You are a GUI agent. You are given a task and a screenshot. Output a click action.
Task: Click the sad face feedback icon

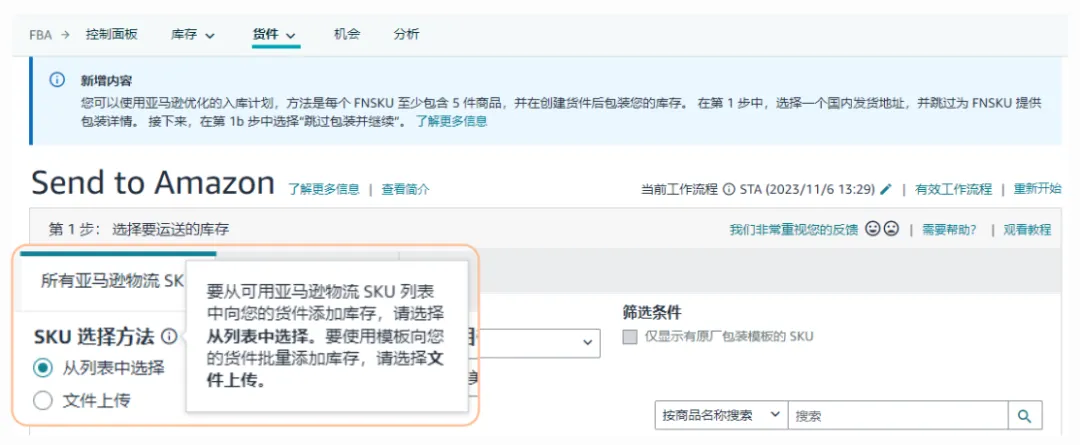pos(891,229)
